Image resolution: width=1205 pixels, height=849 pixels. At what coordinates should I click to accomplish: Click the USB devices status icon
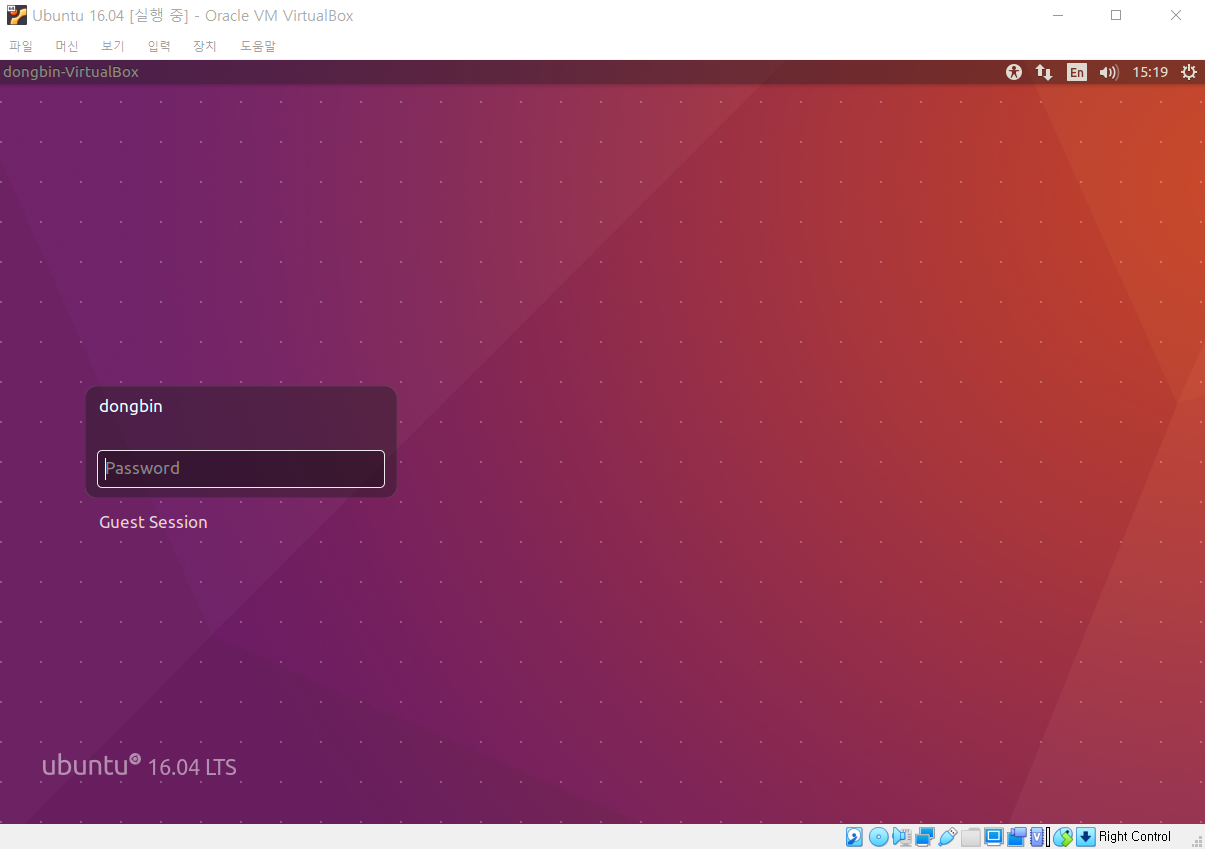coord(948,837)
